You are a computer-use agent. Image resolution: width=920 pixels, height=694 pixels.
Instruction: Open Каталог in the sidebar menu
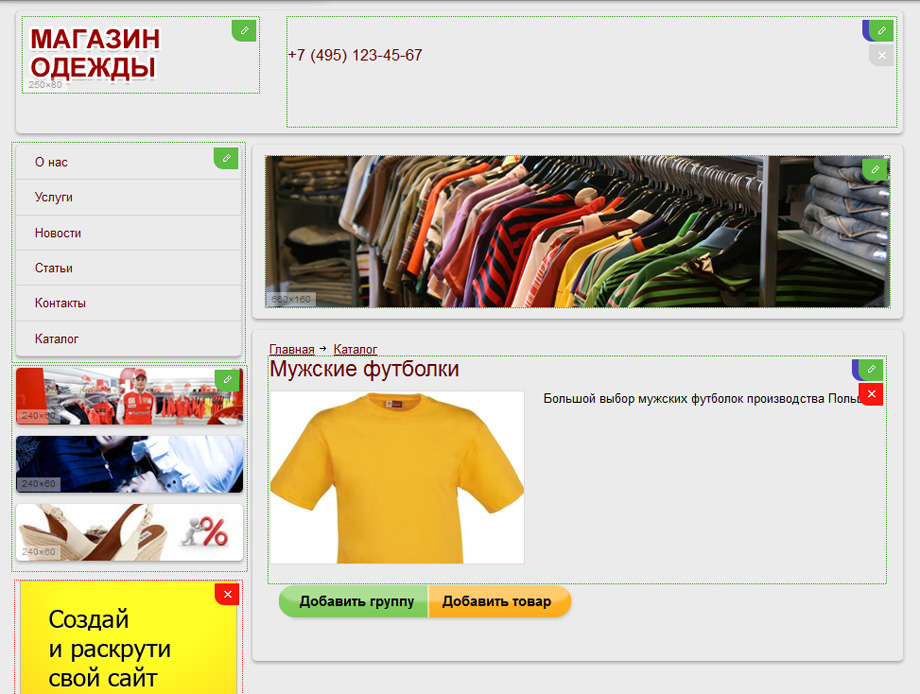pos(57,339)
